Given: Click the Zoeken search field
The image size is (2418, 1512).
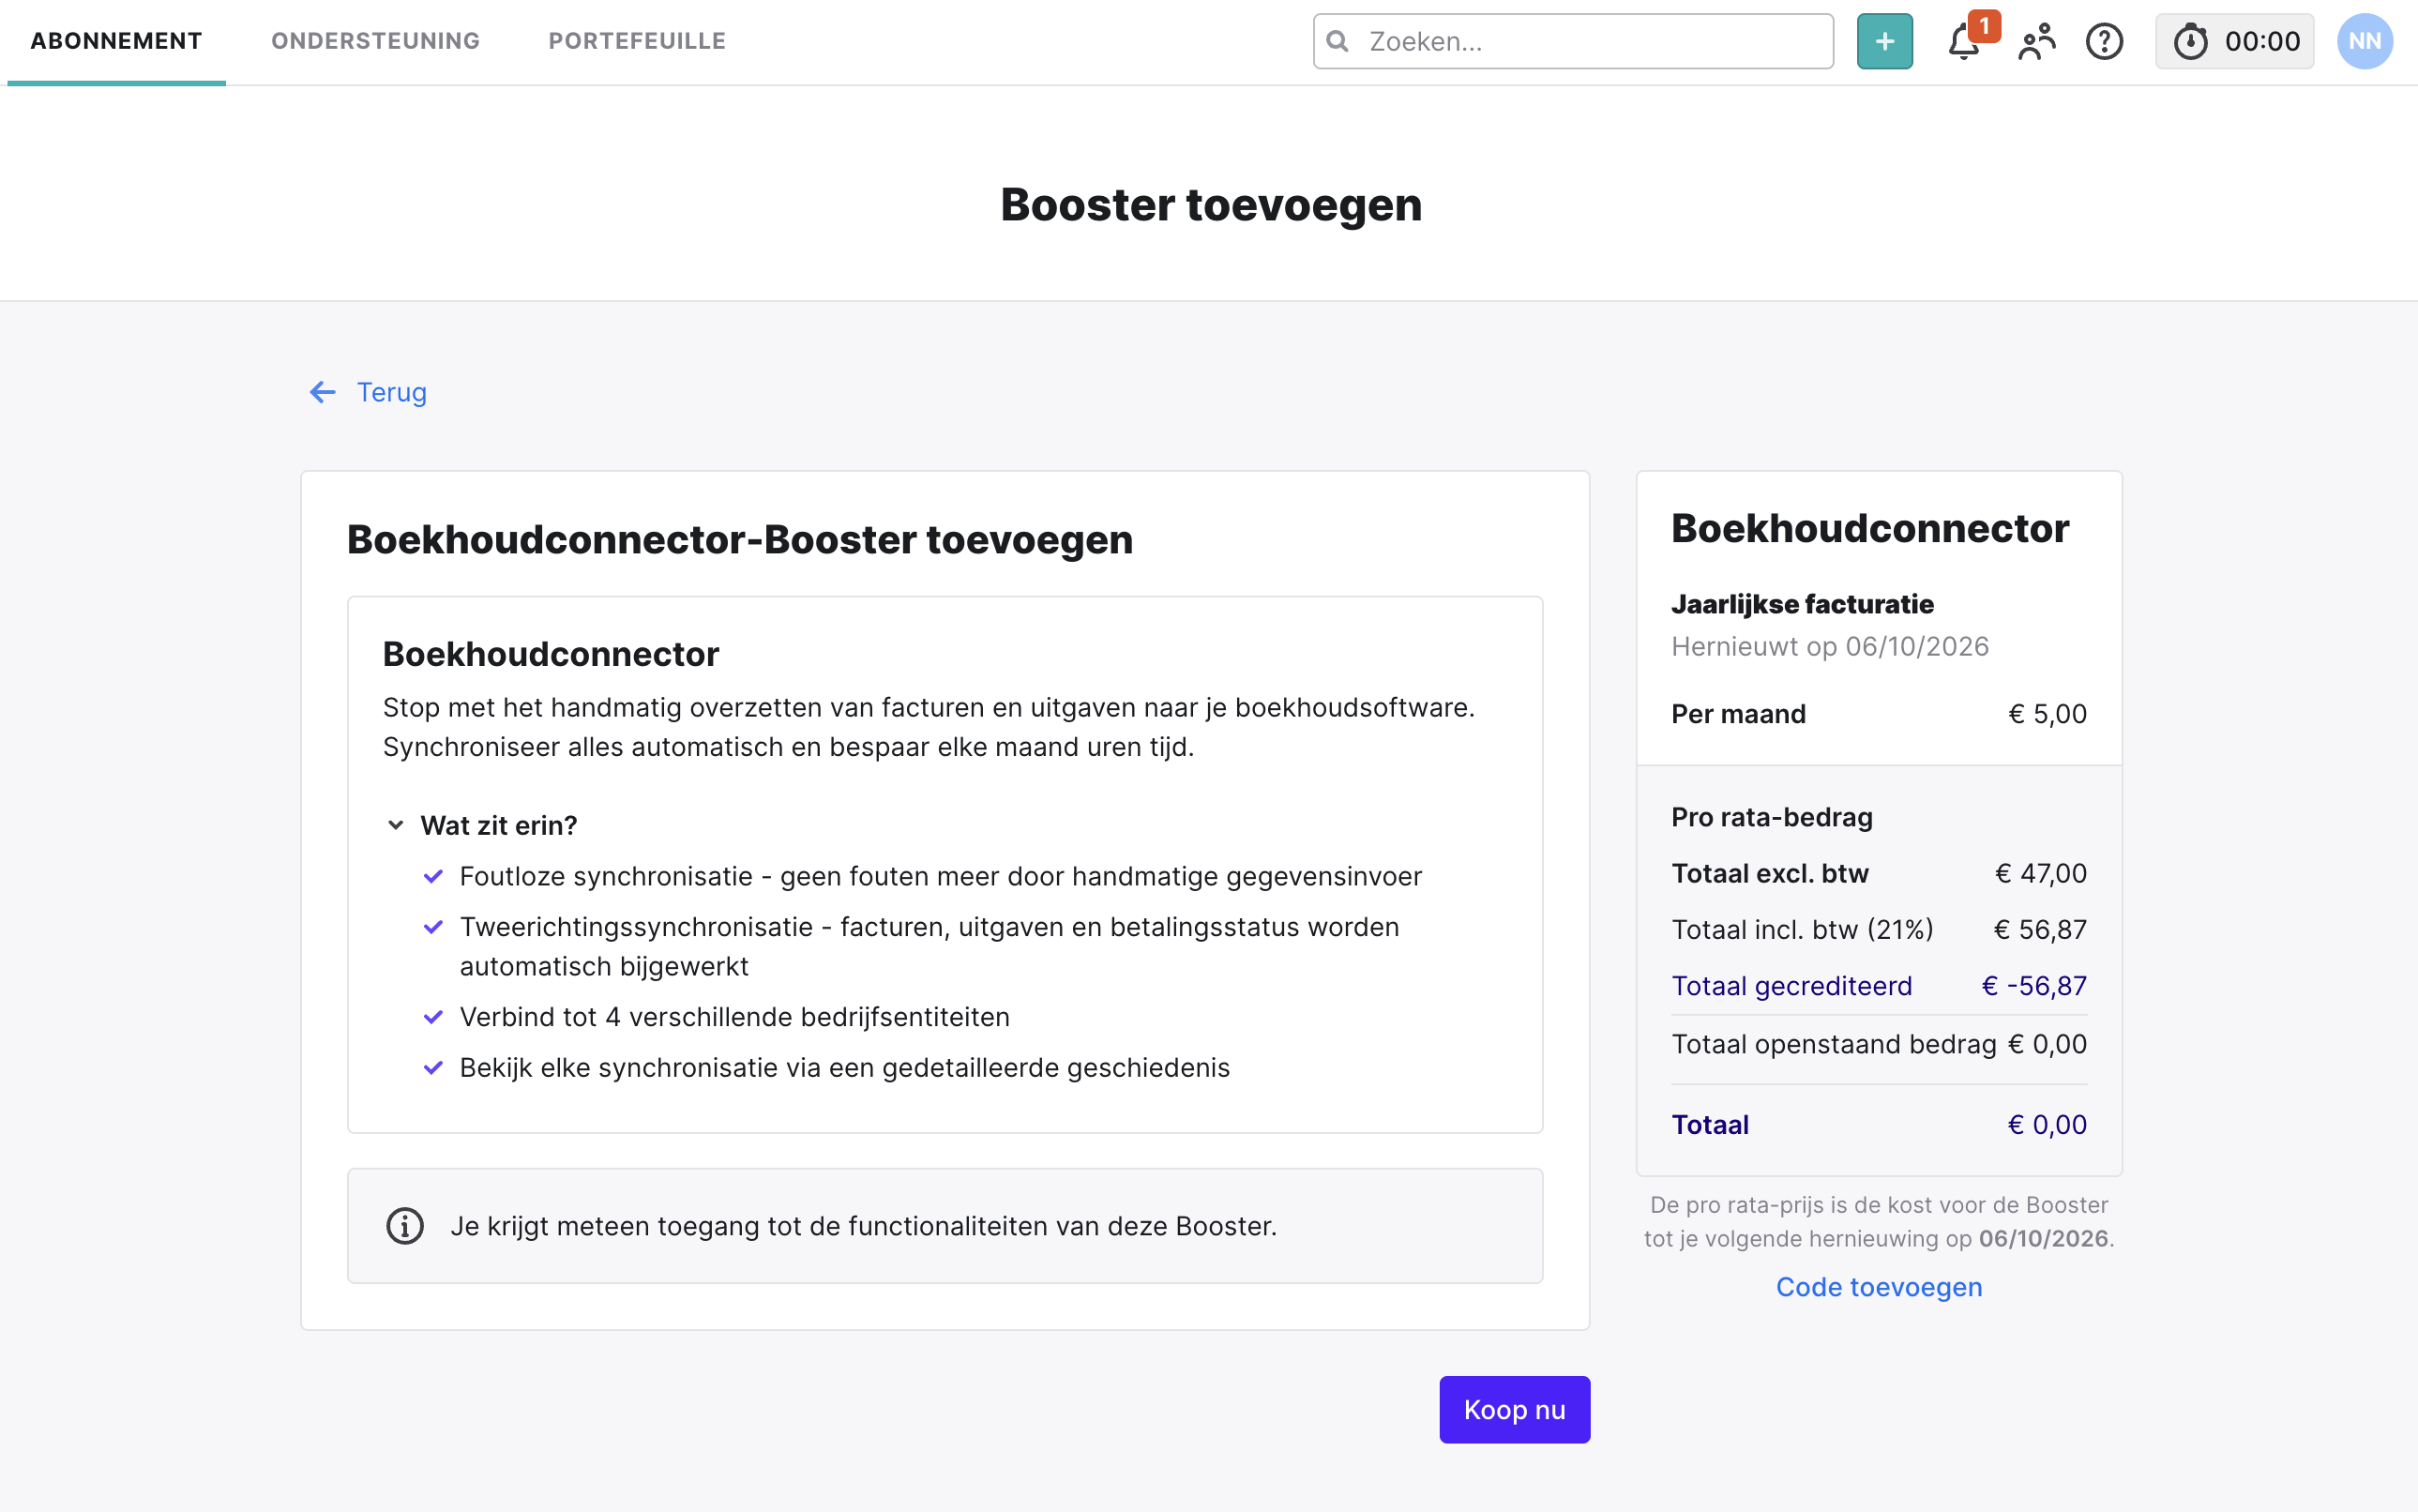Looking at the screenshot, I should pos(1573,41).
